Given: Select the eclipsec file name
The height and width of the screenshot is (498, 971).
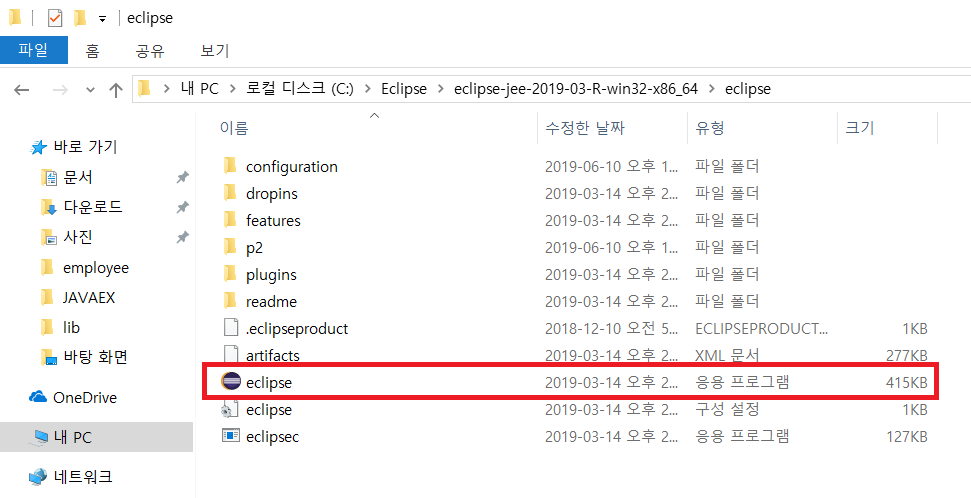Looking at the screenshot, I should pos(272,437).
